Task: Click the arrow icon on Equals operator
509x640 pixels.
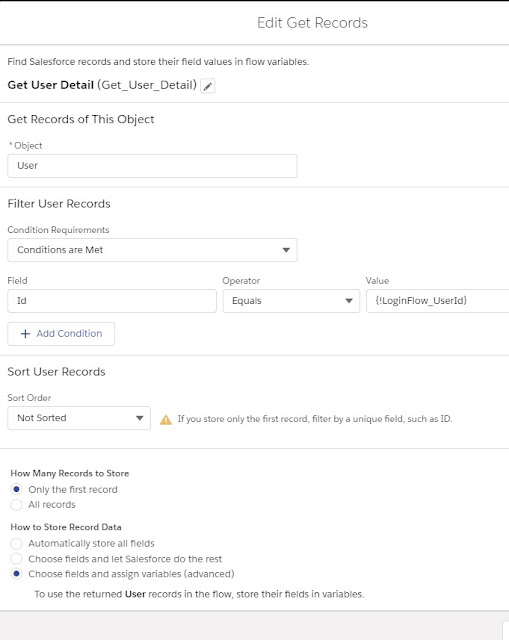Action: click(x=349, y=301)
